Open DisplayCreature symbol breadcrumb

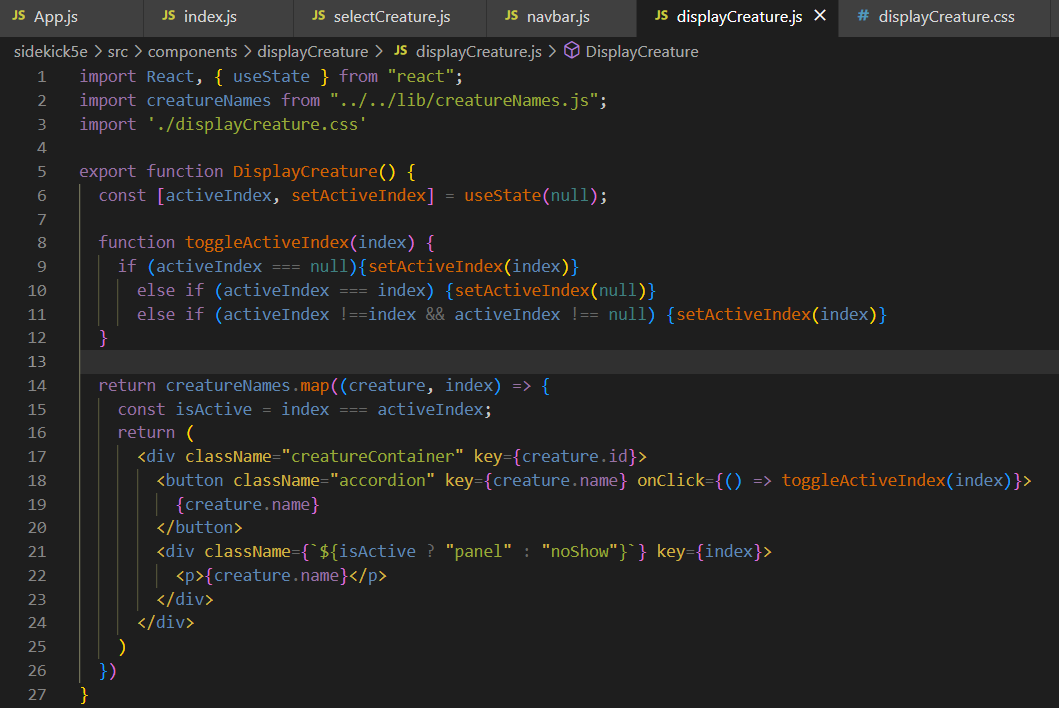[x=642, y=52]
